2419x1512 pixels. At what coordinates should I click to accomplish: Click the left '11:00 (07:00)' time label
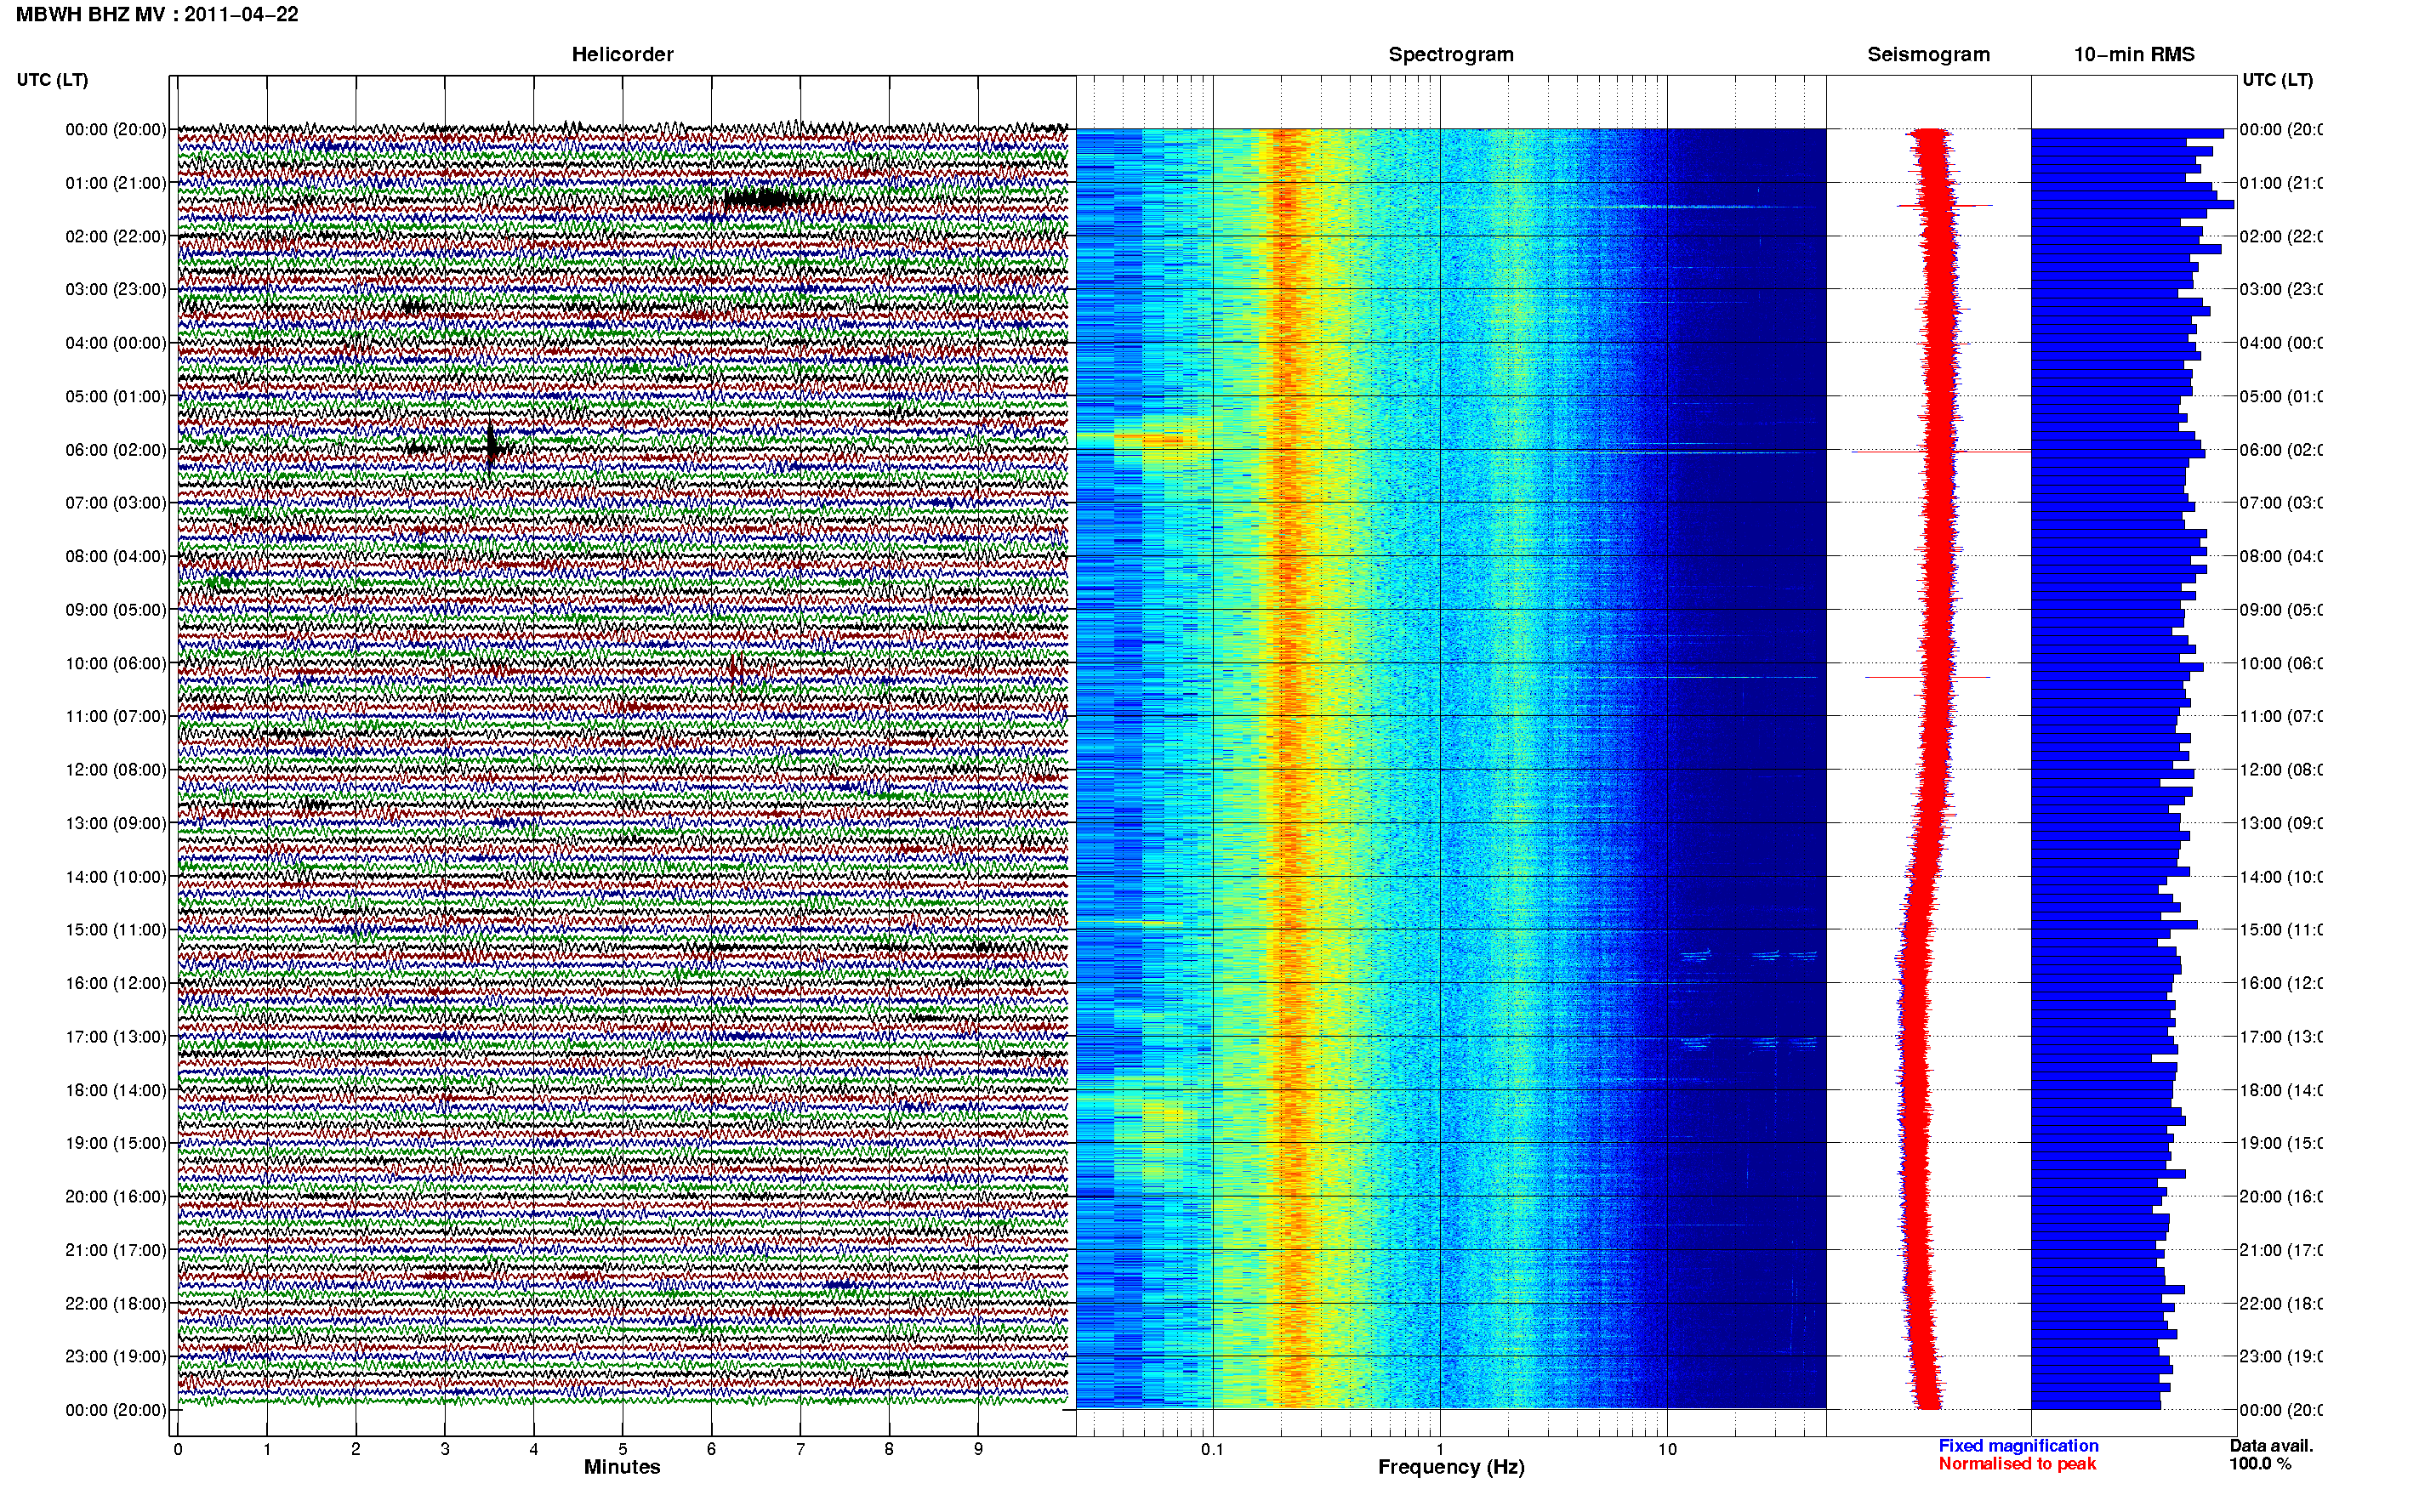tap(116, 716)
